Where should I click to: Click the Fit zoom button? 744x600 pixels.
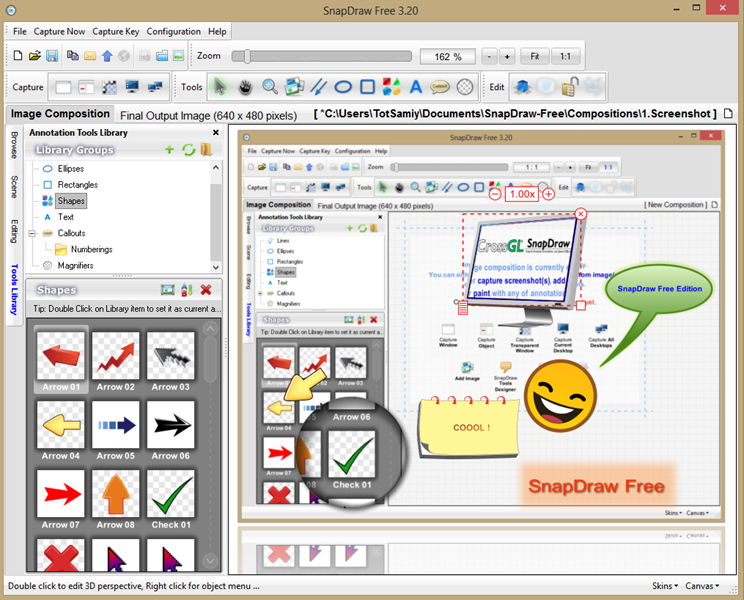(x=535, y=56)
